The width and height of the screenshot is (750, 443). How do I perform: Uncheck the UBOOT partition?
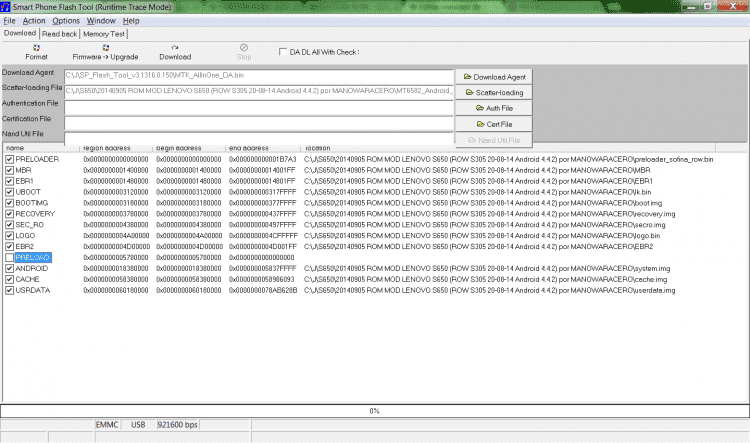10,192
